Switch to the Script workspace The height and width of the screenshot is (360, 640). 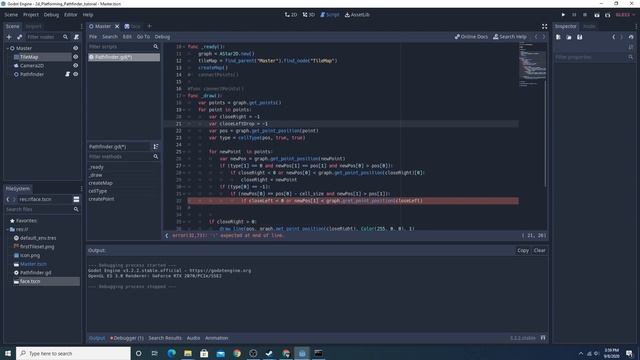coord(330,15)
